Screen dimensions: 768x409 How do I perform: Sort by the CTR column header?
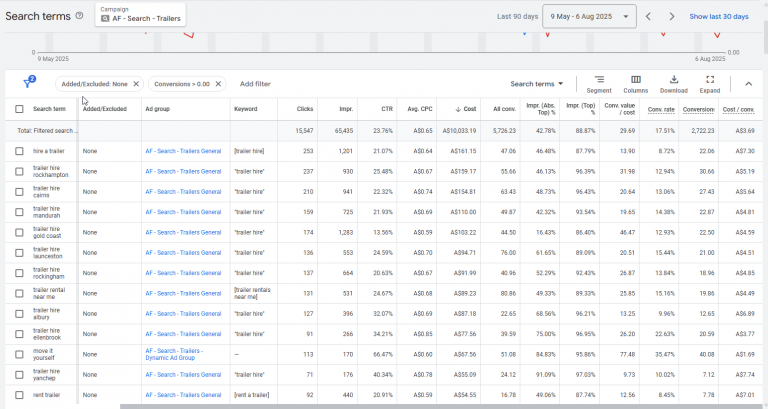(x=387, y=109)
